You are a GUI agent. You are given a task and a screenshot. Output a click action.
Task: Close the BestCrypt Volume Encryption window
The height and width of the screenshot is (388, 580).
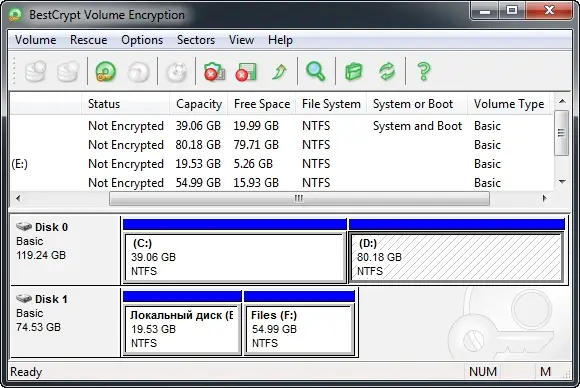549,11
